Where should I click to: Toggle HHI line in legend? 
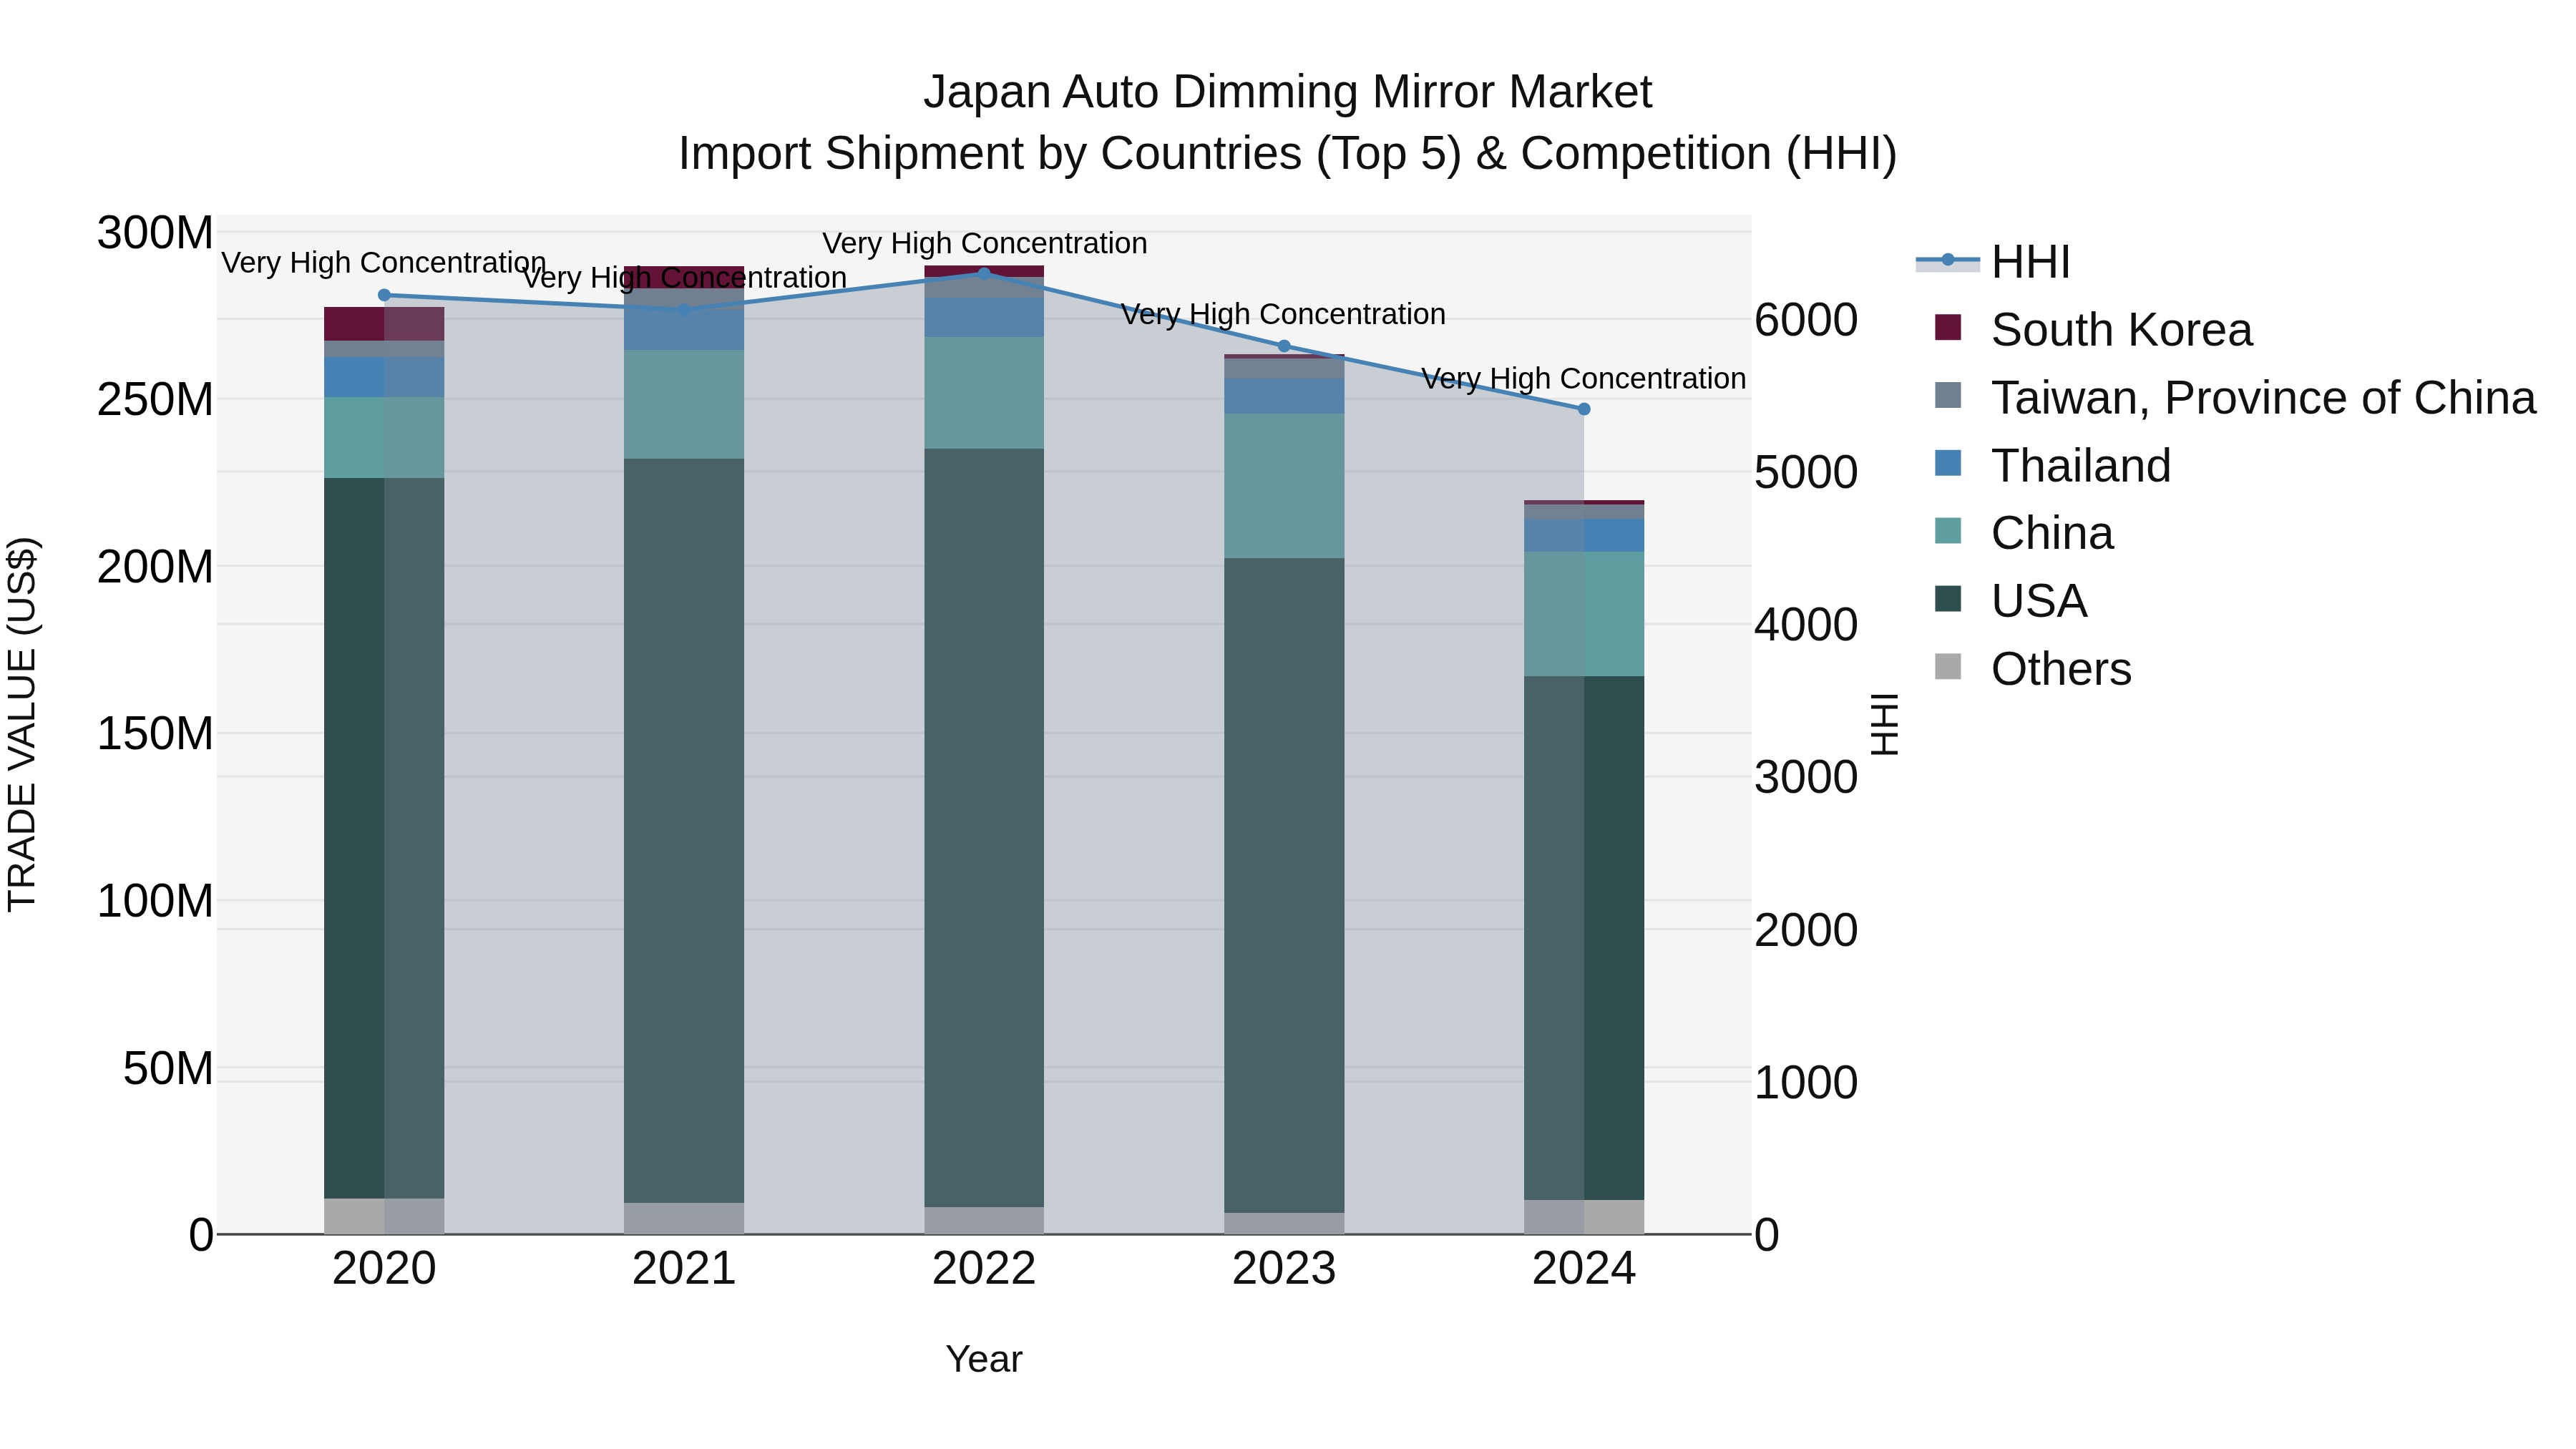2029,262
